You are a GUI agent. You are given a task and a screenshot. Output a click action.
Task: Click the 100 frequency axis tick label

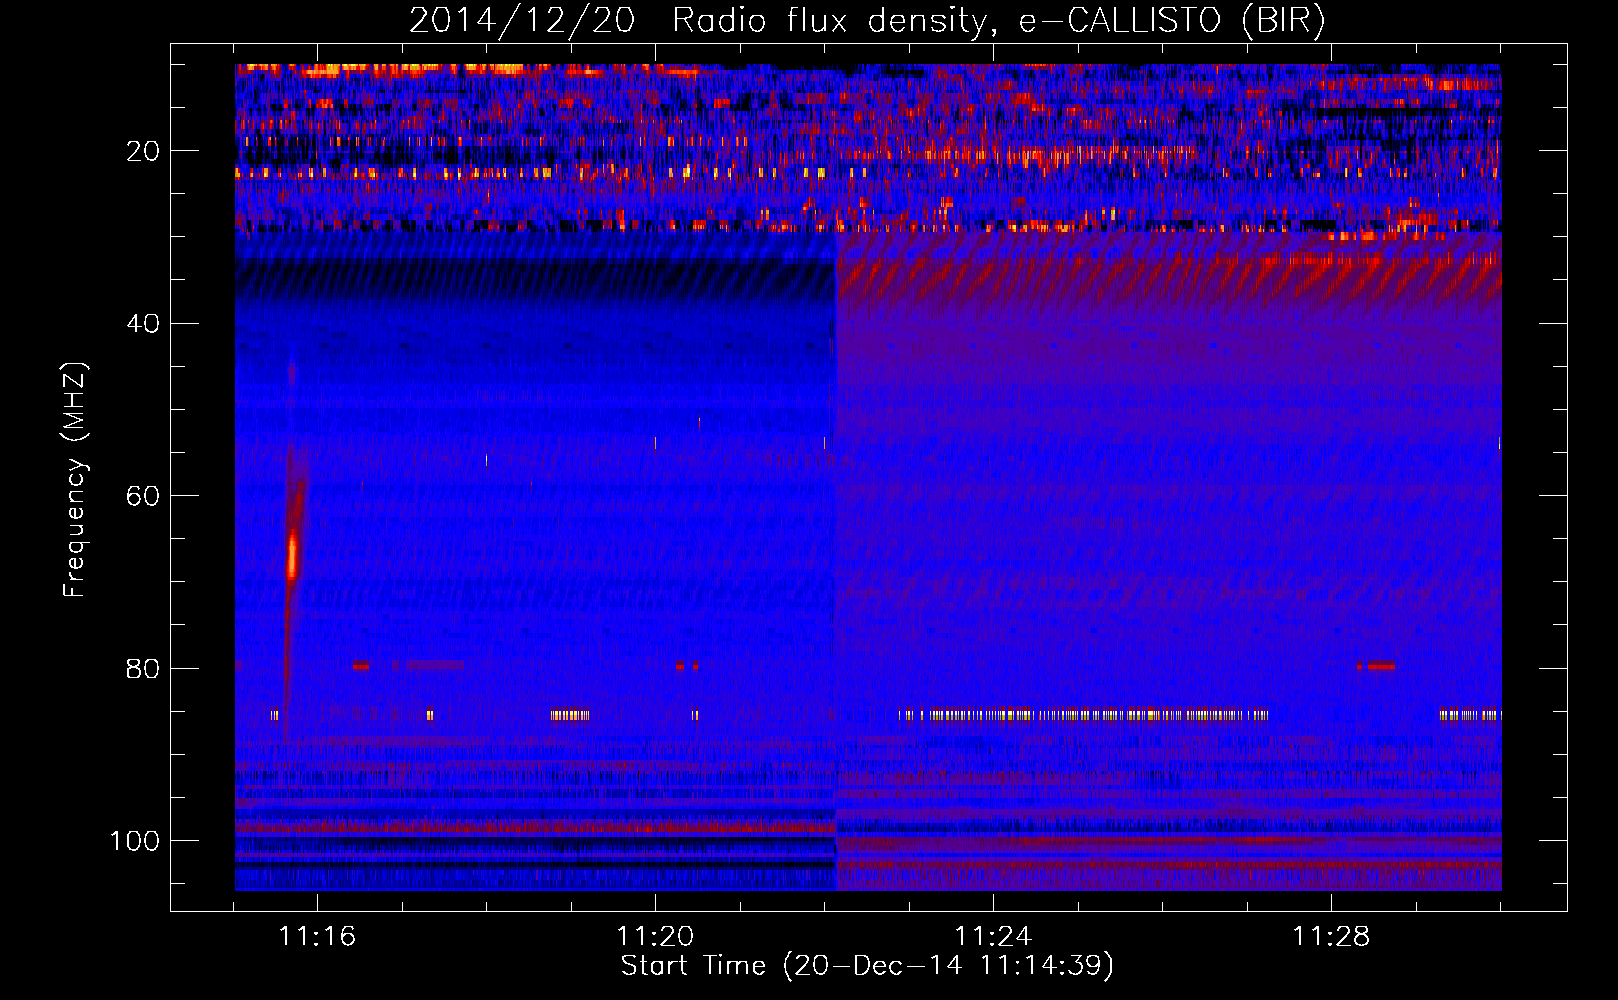click(x=135, y=841)
